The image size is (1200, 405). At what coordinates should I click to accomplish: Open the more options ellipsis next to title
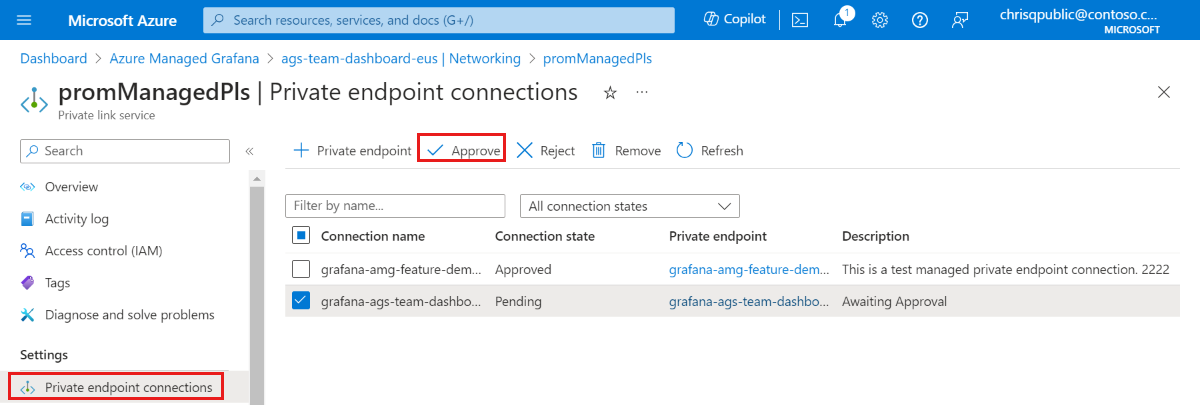click(x=642, y=92)
